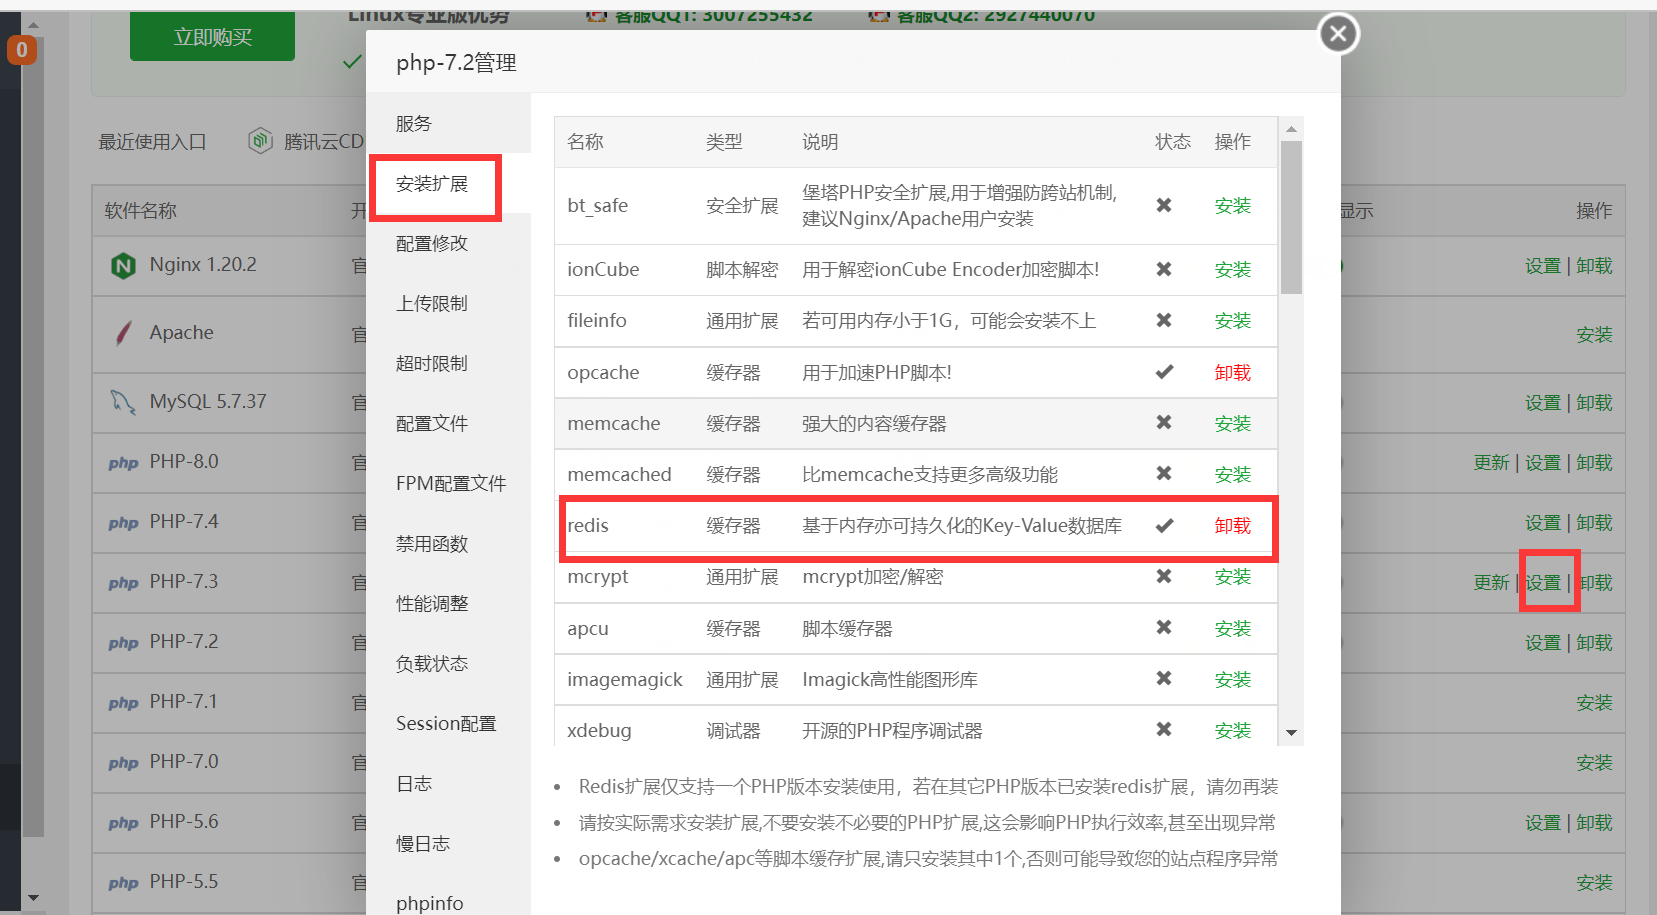The height and width of the screenshot is (915, 1657).
Task: Click the 腾讯云CD service icon
Action: pyautogui.click(x=259, y=140)
